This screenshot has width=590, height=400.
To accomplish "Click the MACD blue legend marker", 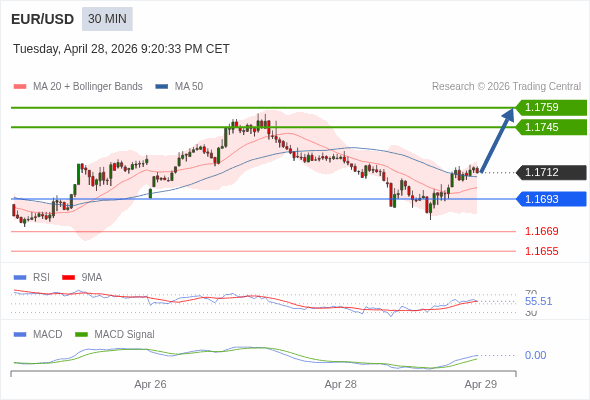I will [20, 335].
